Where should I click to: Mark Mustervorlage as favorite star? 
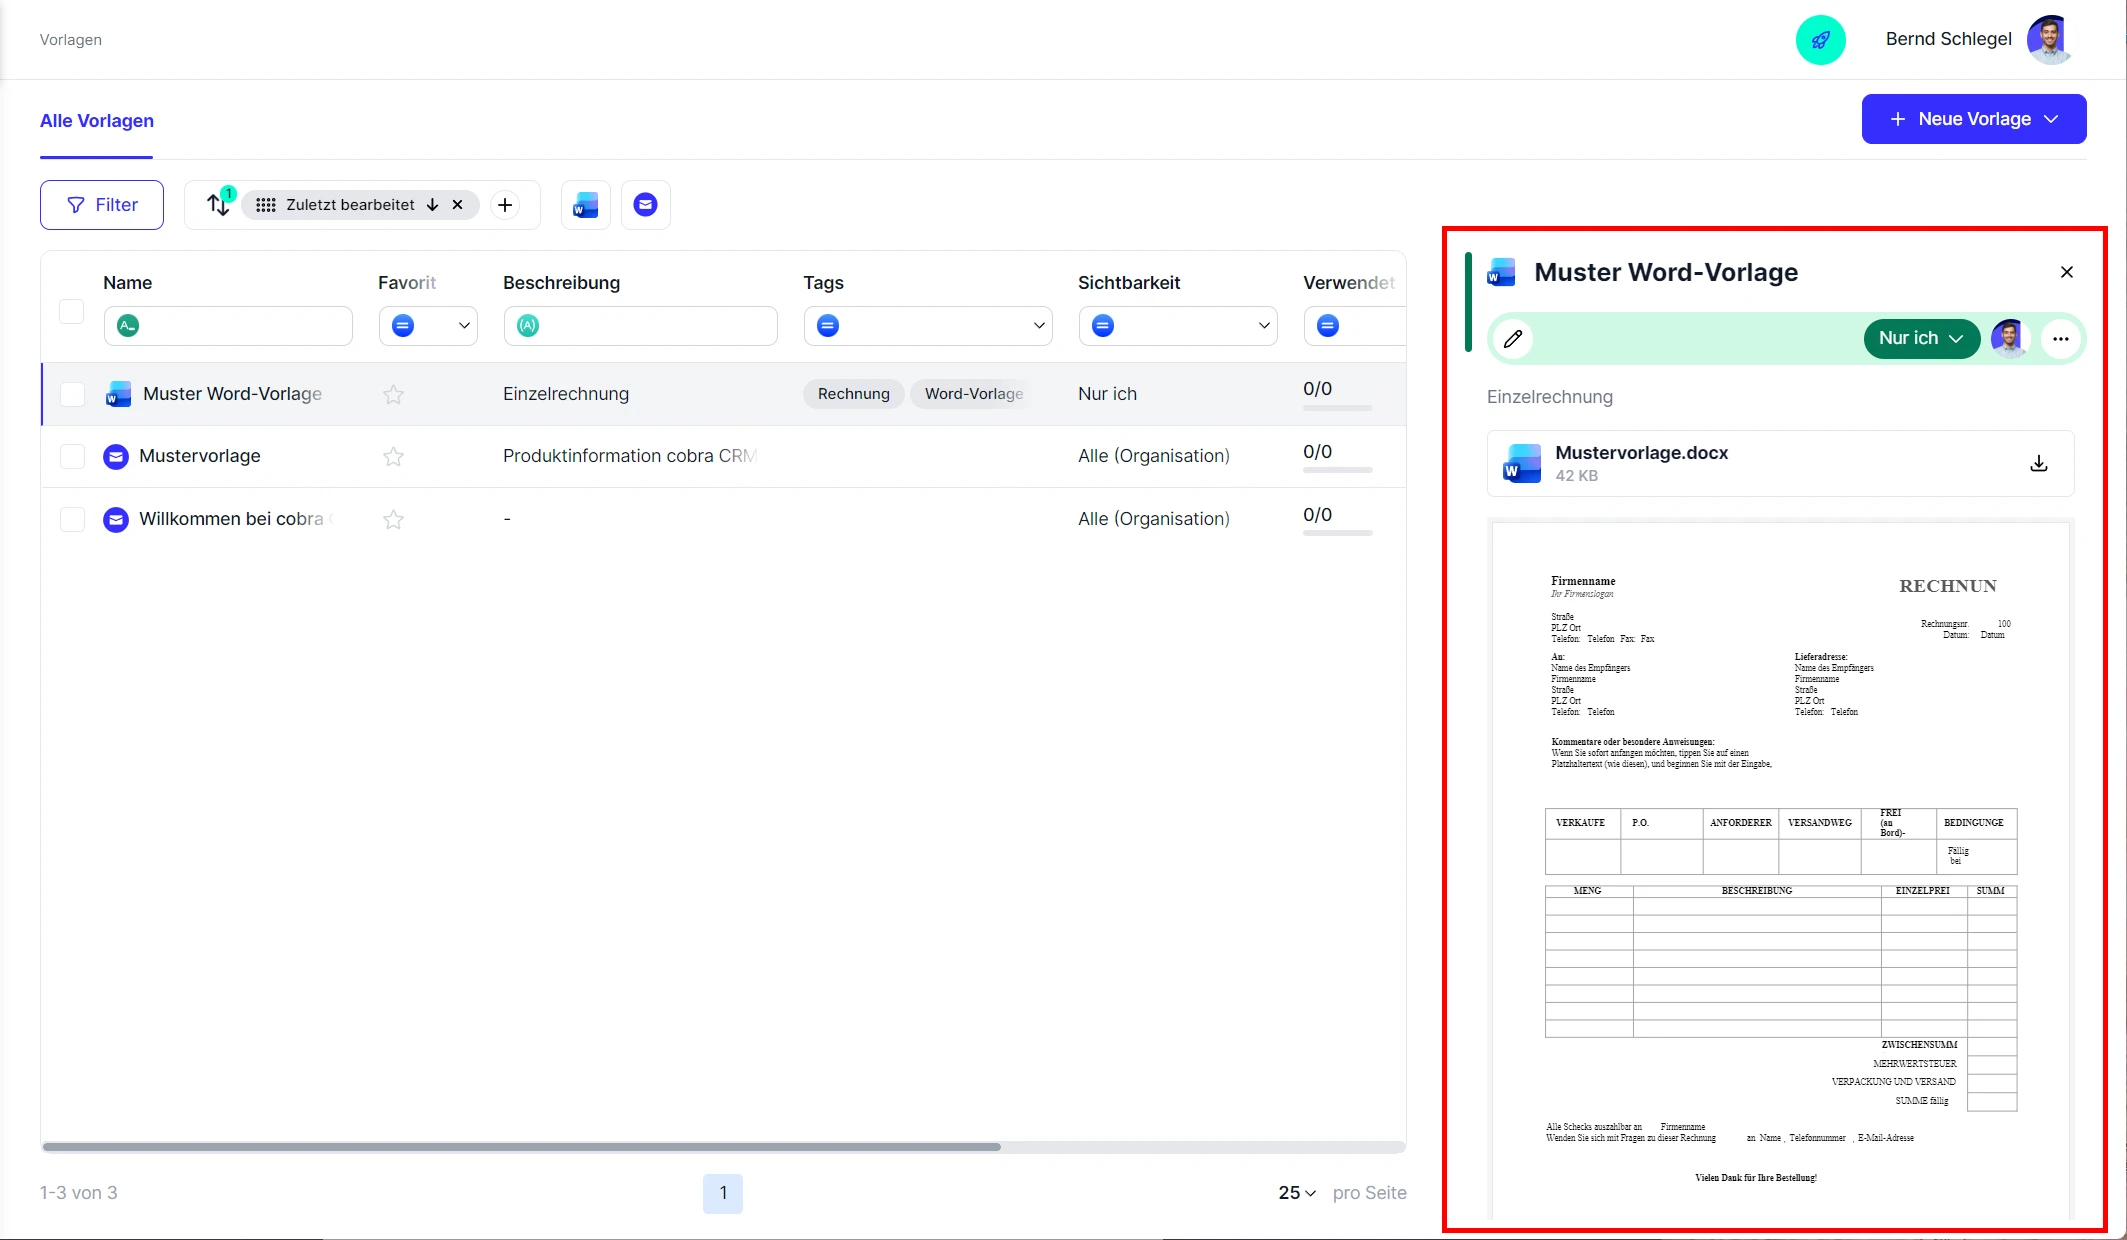tap(394, 457)
